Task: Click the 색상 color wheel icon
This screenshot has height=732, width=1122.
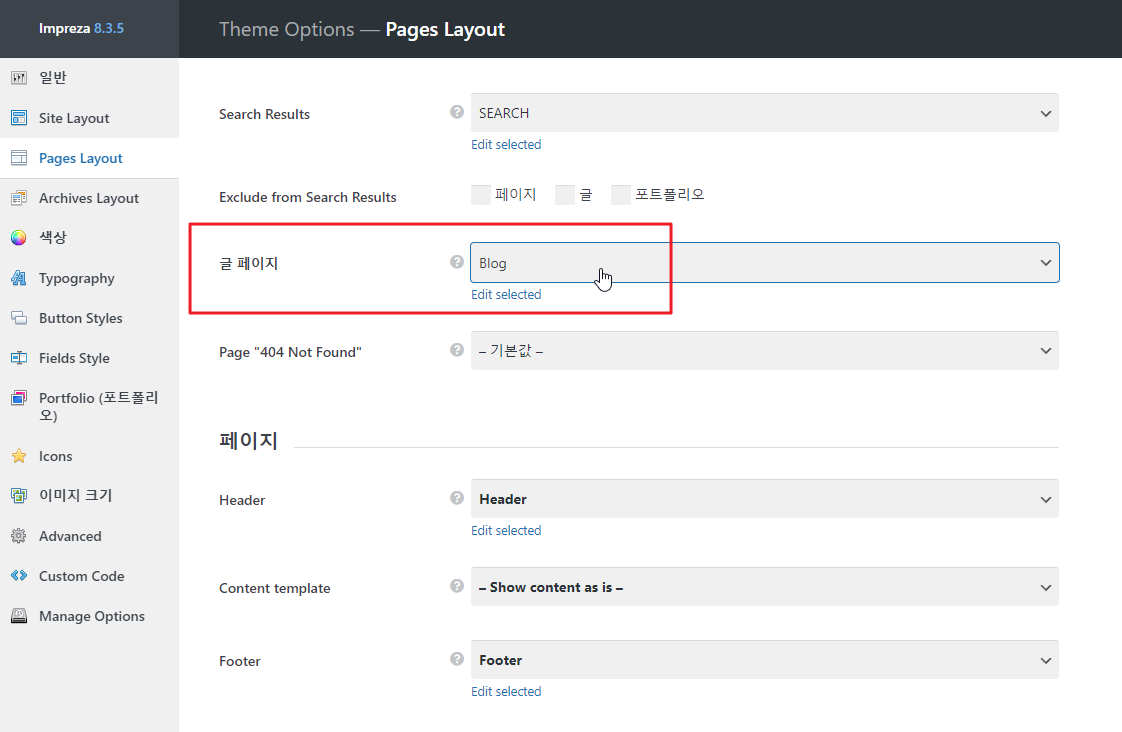Action: click(x=19, y=238)
